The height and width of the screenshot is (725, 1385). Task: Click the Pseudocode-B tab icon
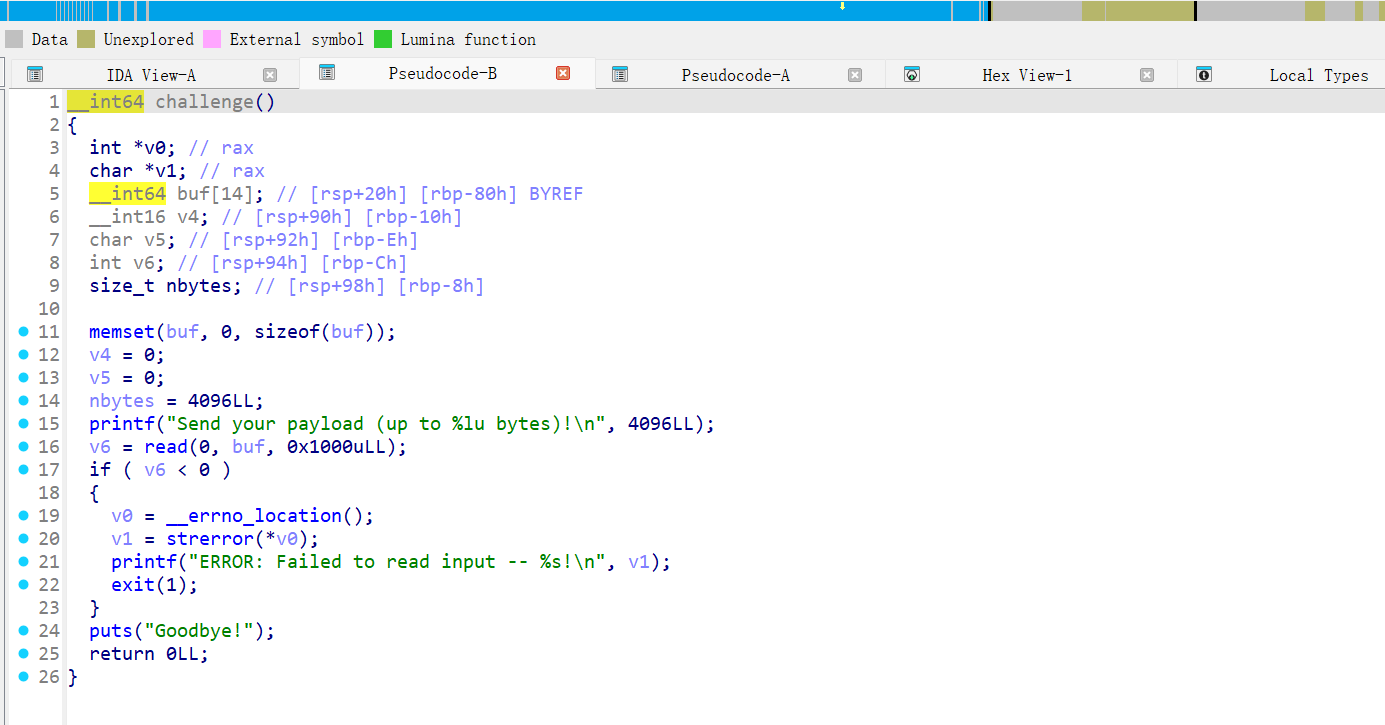pos(327,73)
